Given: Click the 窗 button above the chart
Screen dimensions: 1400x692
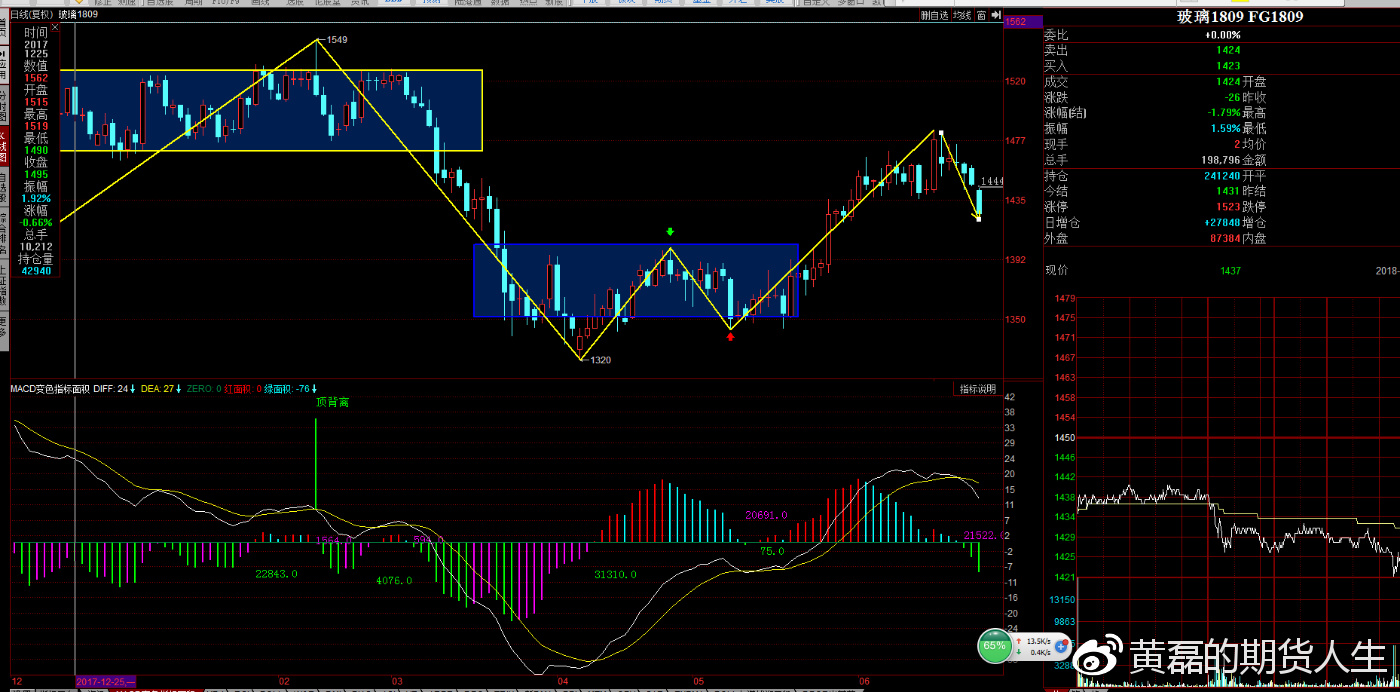Looking at the screenshot, I should pos(982,16).
